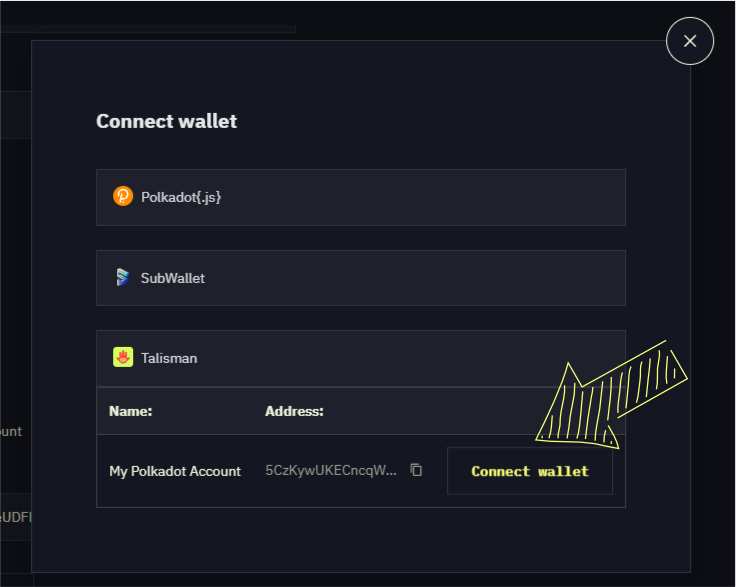Click the Connect wallet dialog heading
Image resolution: width=736 pixels, height=587 pixels.
pos(167,121)
